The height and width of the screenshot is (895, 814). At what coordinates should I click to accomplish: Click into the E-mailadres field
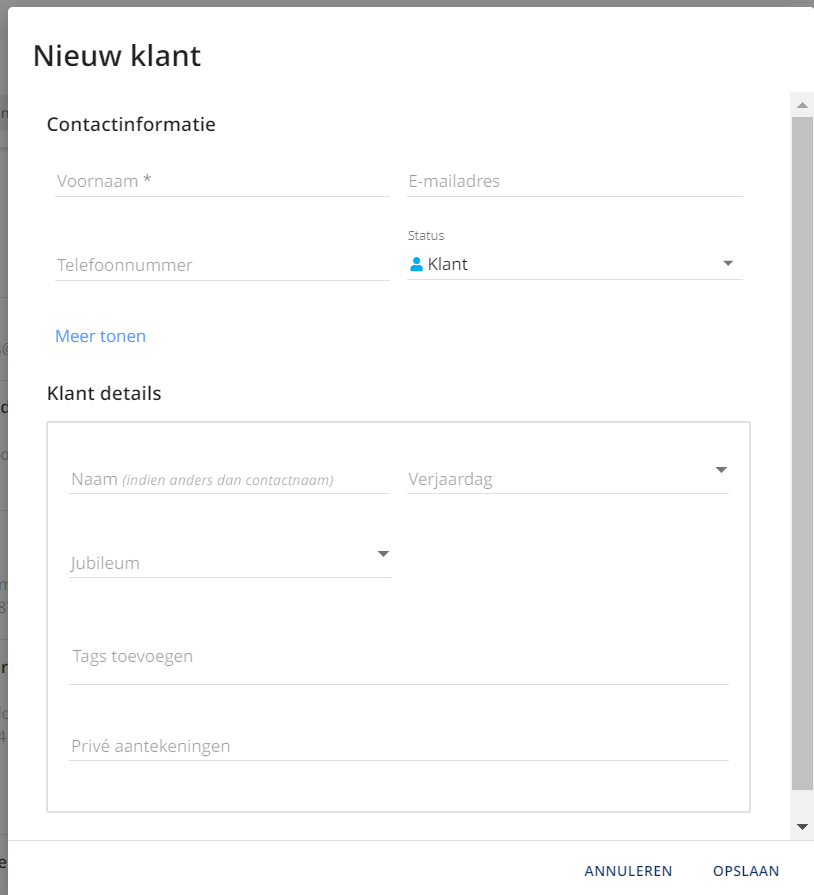pos(574,182)
